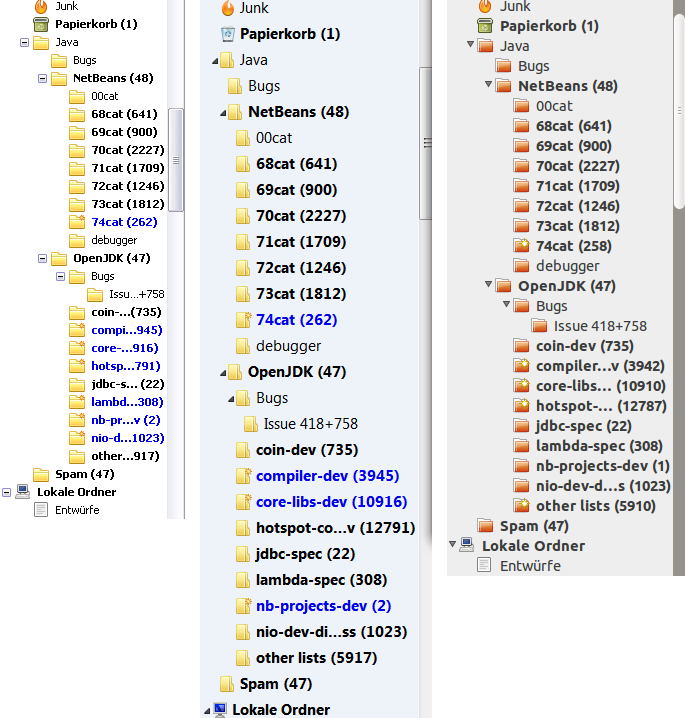Click the scrollbar thumb of the middle folder tree
The height and width of the screenshot is (718, 685).
[426, 143]
